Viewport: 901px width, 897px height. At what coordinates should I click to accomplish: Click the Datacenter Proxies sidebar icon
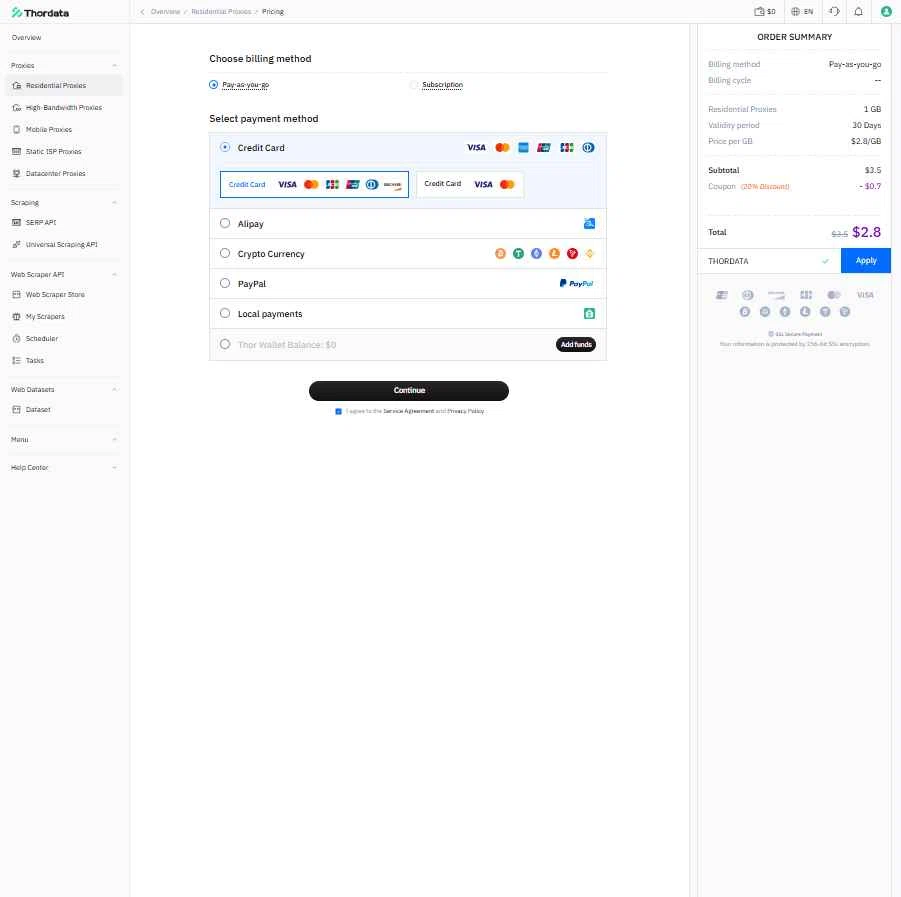point(17,174)
